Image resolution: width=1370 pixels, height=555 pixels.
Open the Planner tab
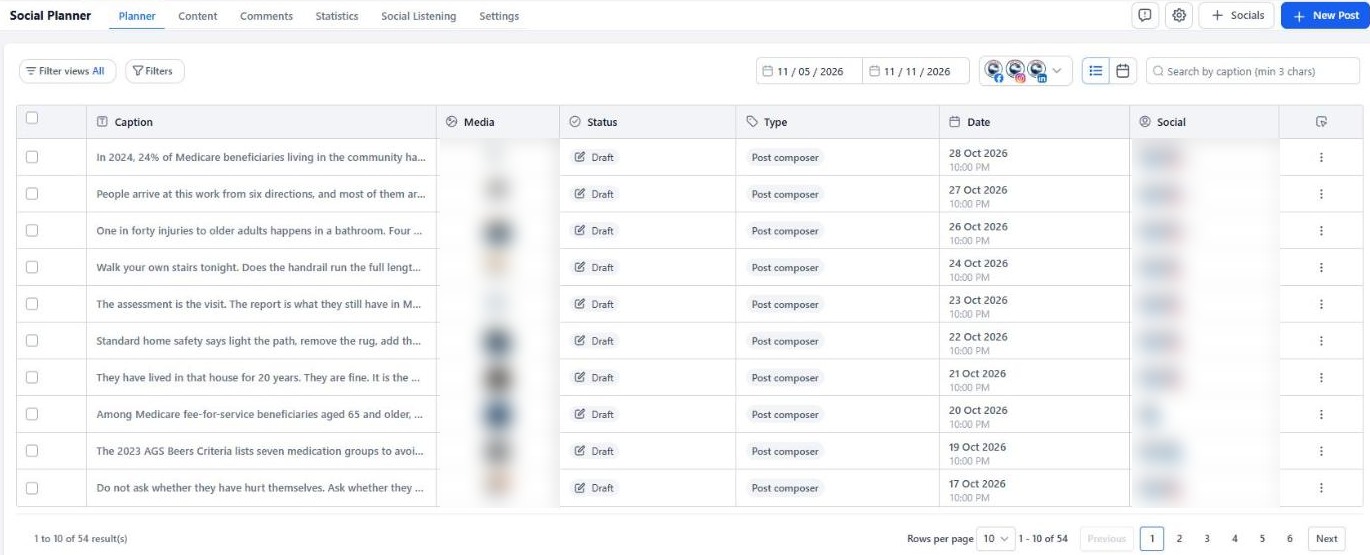click(x=137, y=16)
